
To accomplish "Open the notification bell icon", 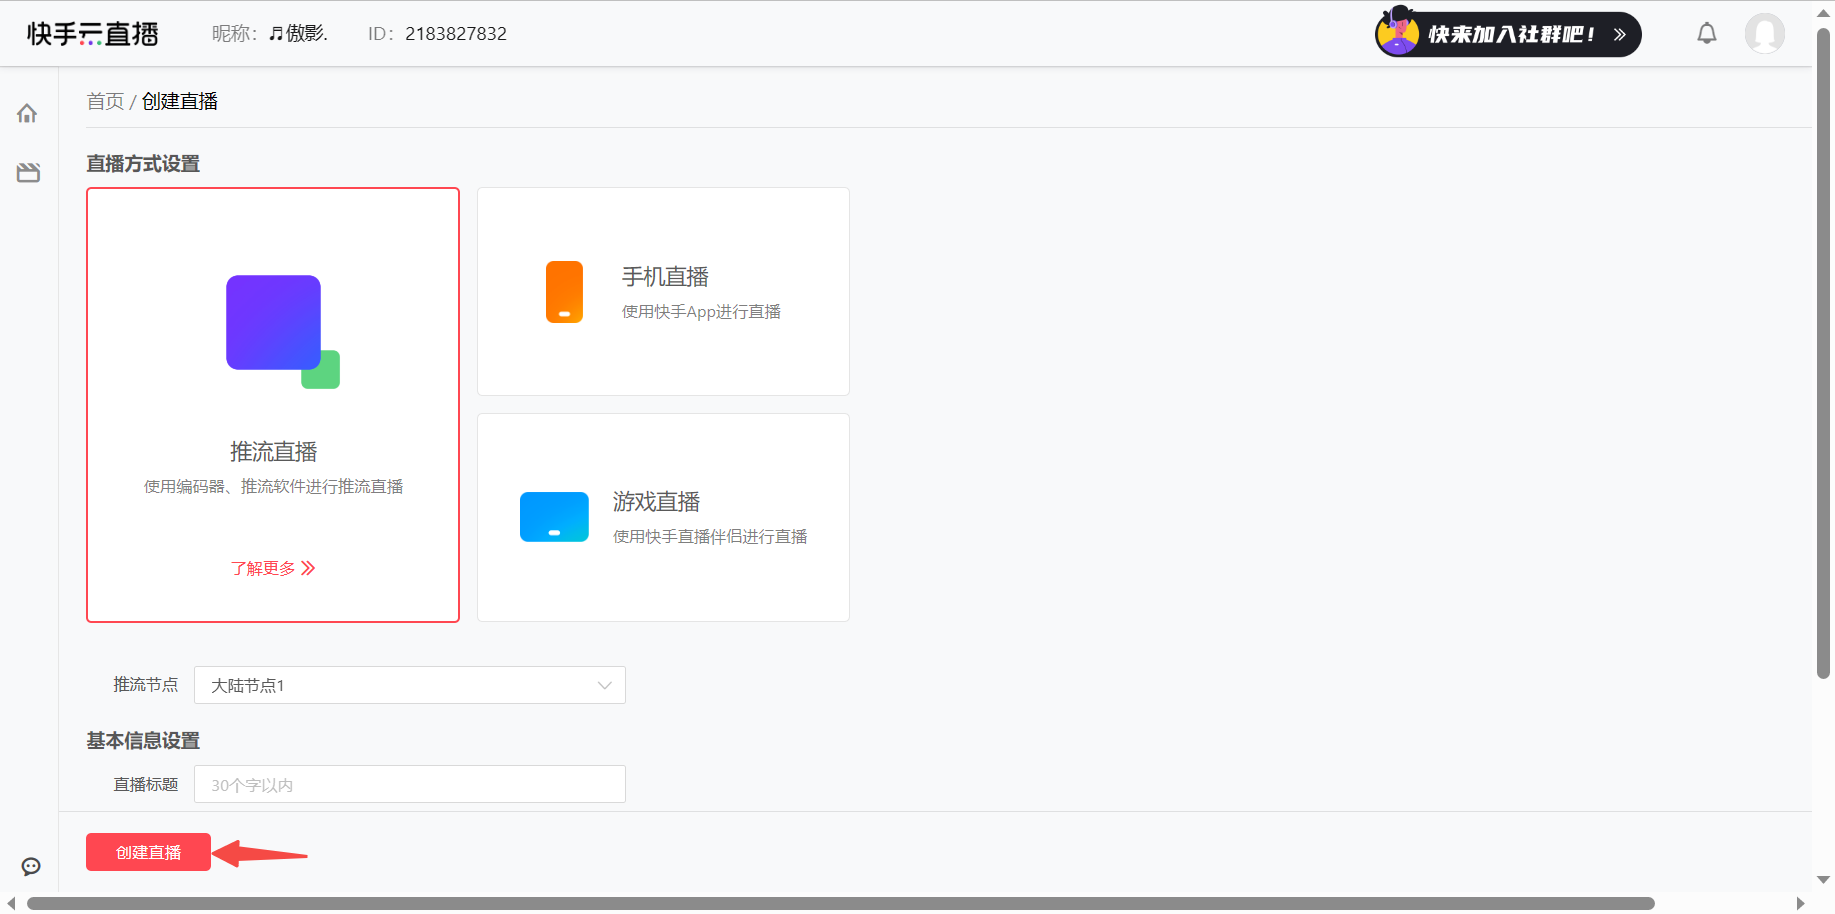I will coord(1707,34).
